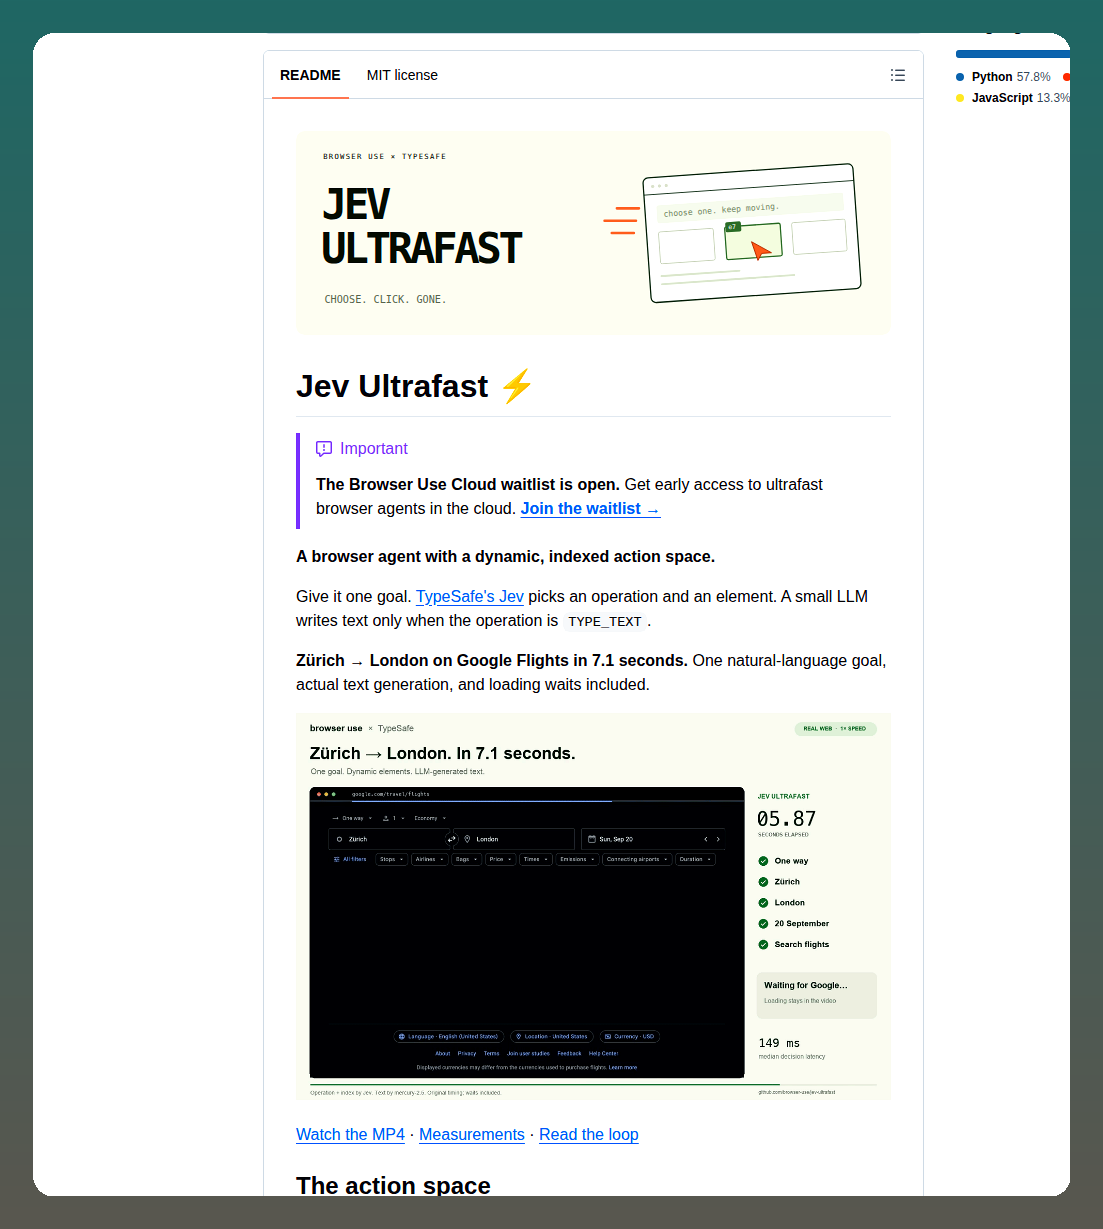1103x1229 pixels.
Task: Click the TYPE_TEXT inline code
Action: (x=605, y=621)
